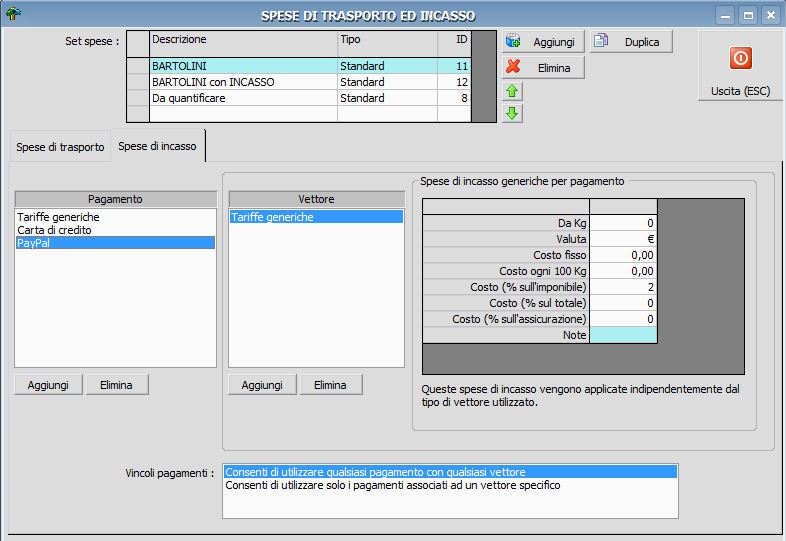This screenshot has width=786, height=541.
Task: Select PayPal in the Pagamento list
Action: click(115, 243)
